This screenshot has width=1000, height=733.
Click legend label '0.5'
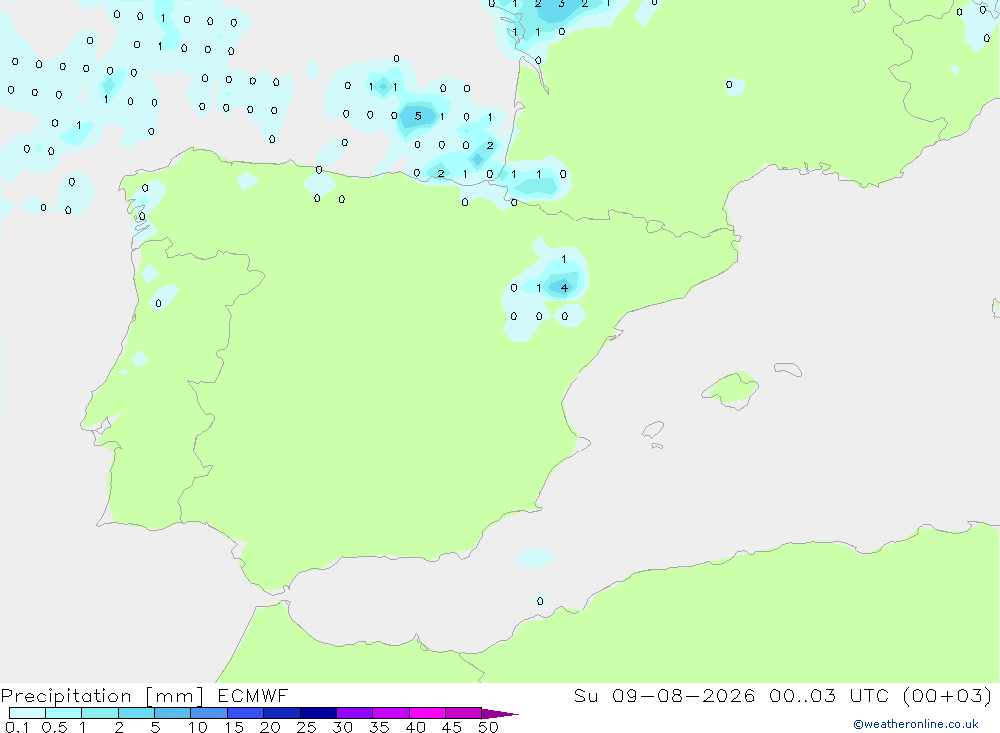coord(54,727)
